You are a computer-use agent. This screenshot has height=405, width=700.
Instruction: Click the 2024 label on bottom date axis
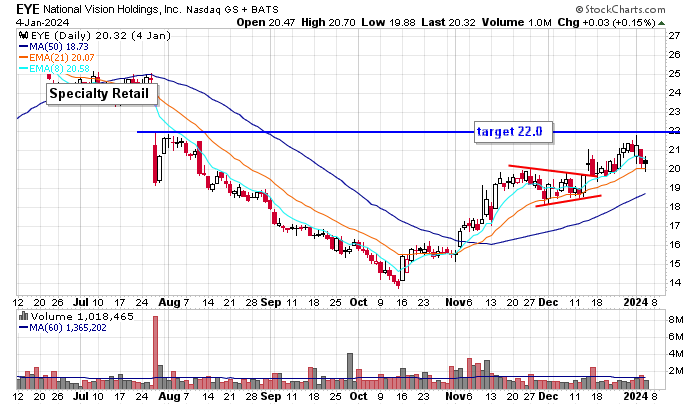tap(636, 396)
